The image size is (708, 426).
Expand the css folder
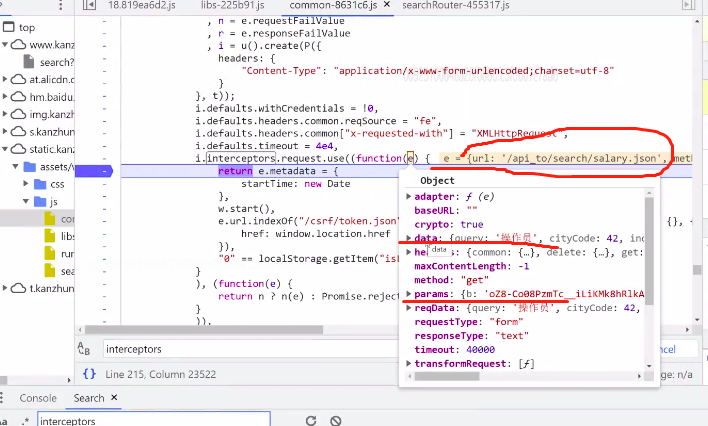coord(26,183)
